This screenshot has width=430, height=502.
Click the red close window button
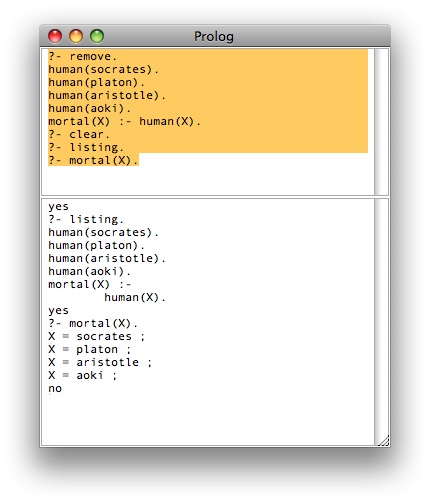[55, 36]
